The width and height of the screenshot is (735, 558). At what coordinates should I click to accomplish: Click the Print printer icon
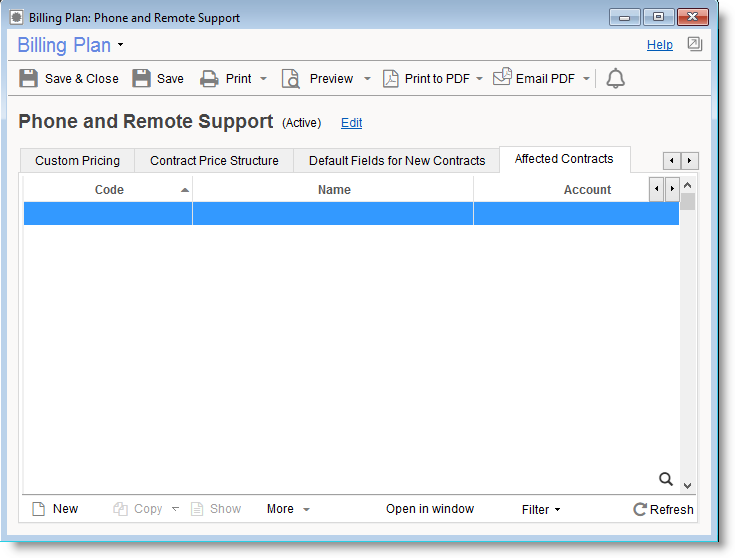click(x=209, y=79)
